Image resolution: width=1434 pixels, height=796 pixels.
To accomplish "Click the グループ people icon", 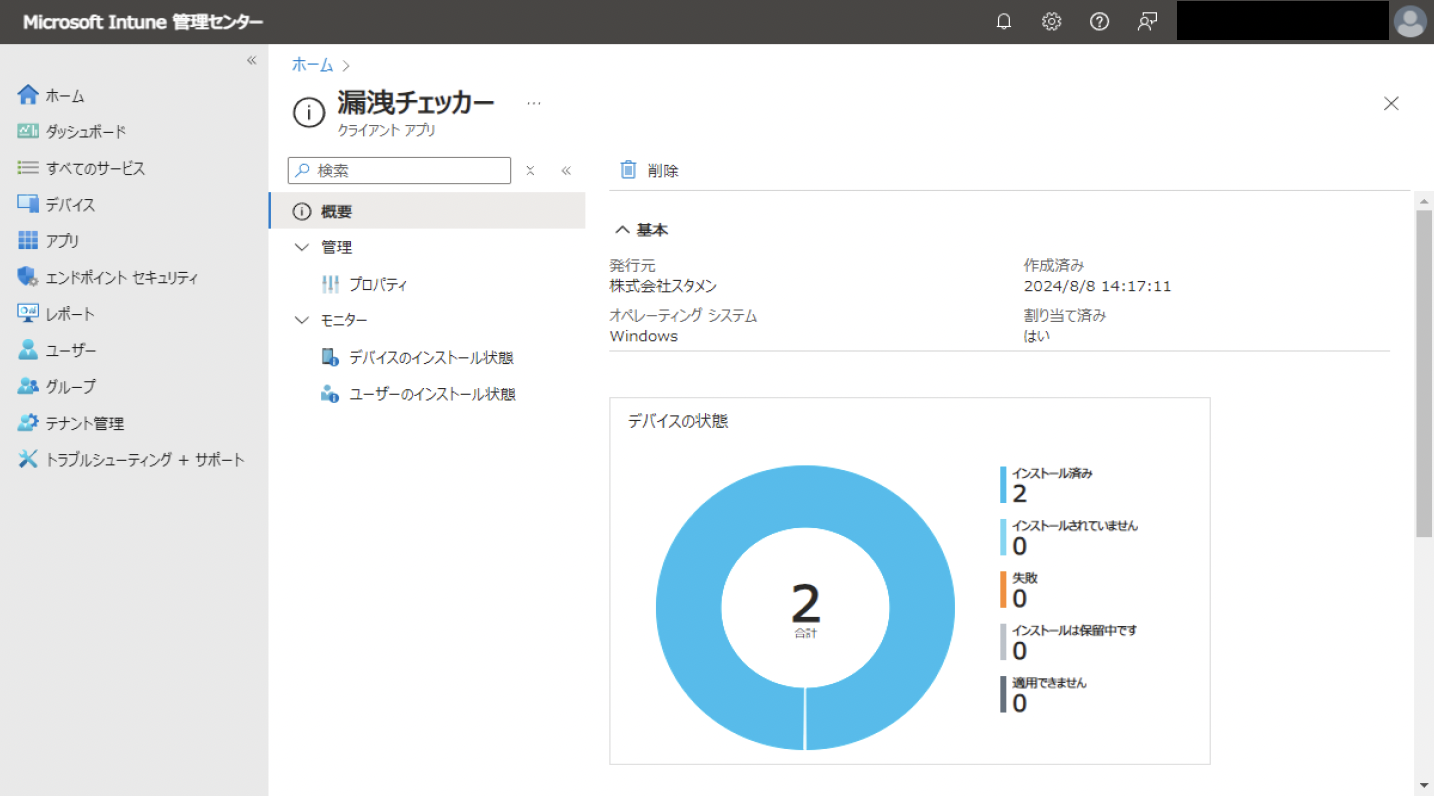I will [28, 386].
